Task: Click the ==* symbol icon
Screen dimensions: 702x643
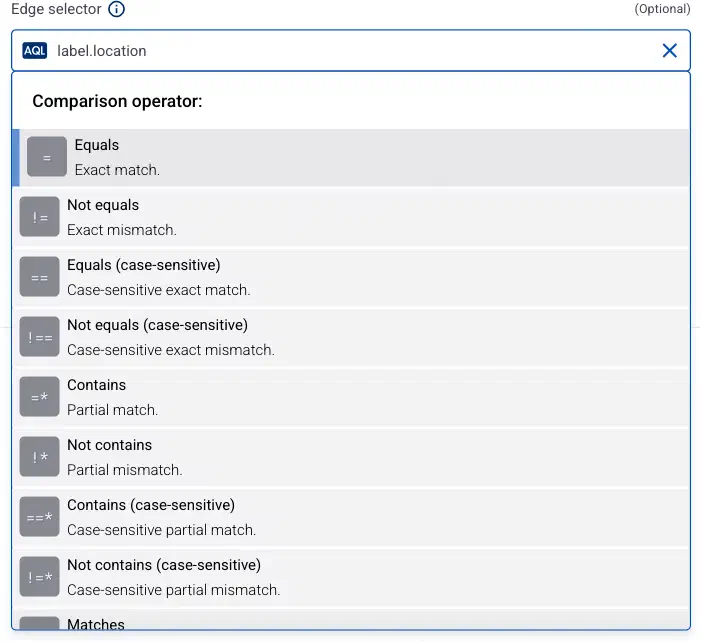Action: pos(39,517)
